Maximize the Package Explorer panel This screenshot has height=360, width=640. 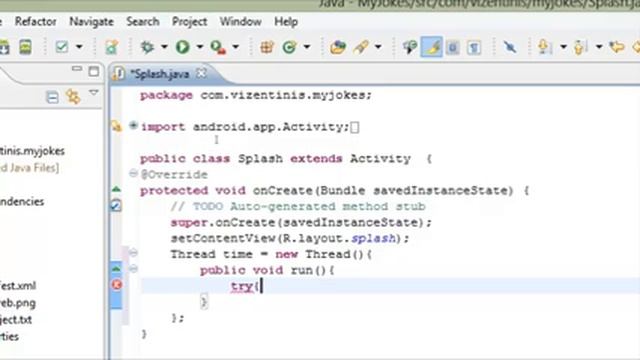pos(94,71)
